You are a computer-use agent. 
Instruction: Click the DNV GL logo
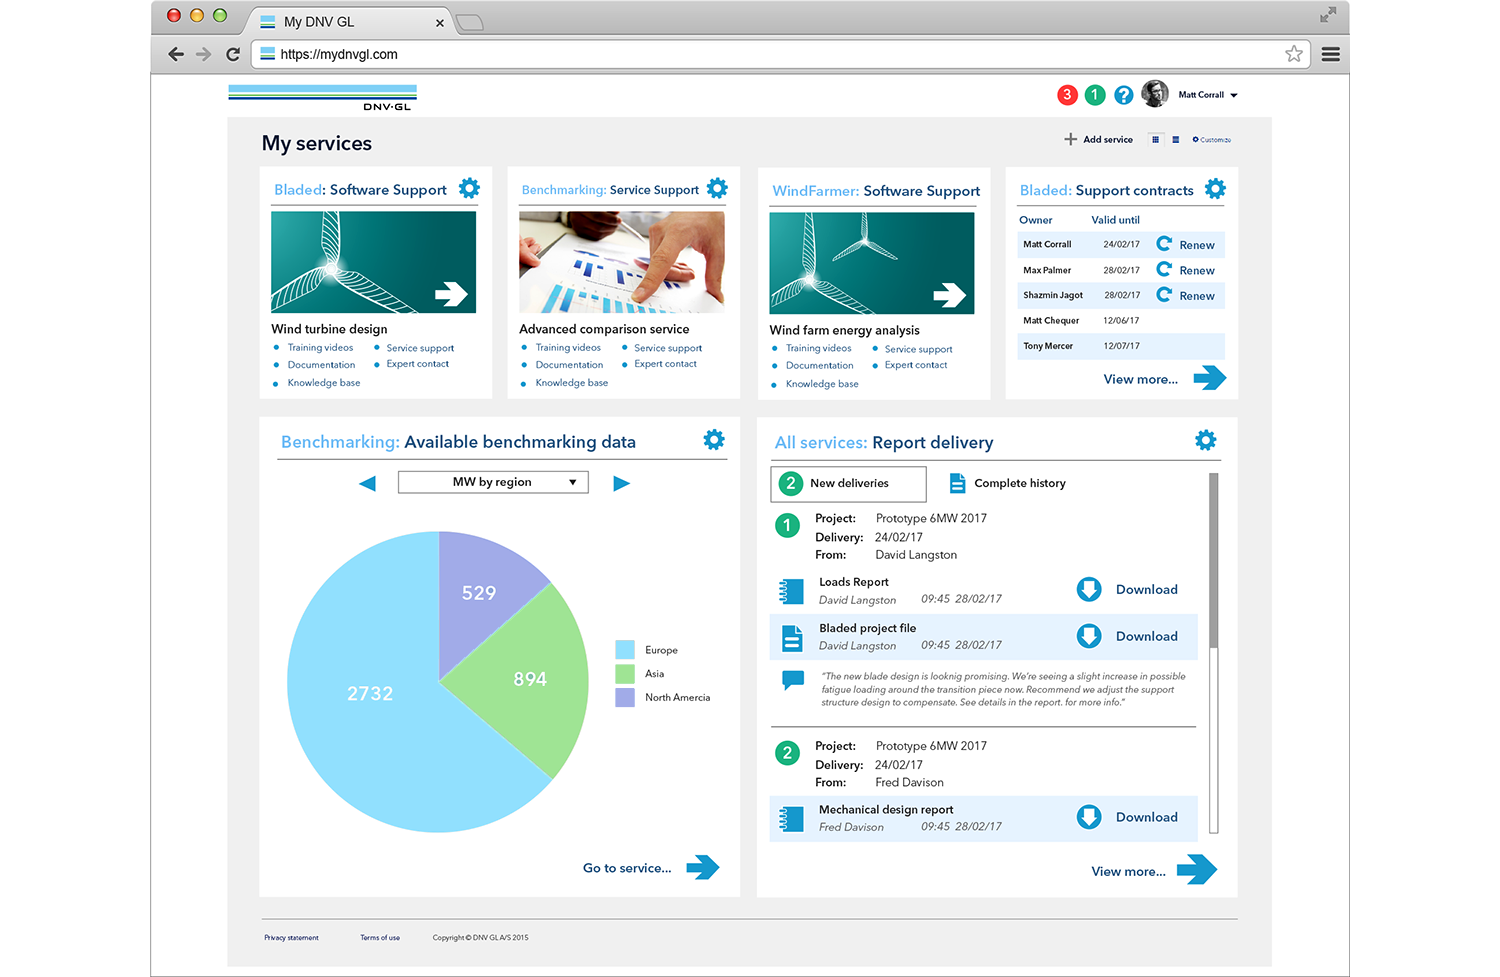click(x=322, y=98)
